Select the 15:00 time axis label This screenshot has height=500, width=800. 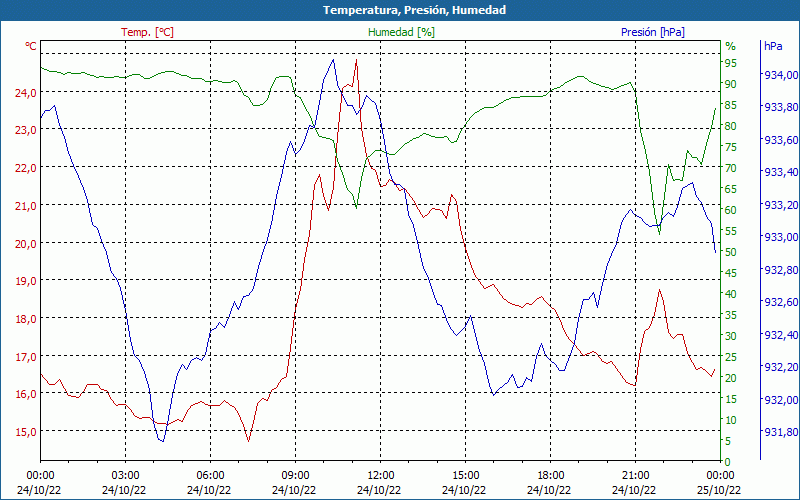(x=465, y=476)
